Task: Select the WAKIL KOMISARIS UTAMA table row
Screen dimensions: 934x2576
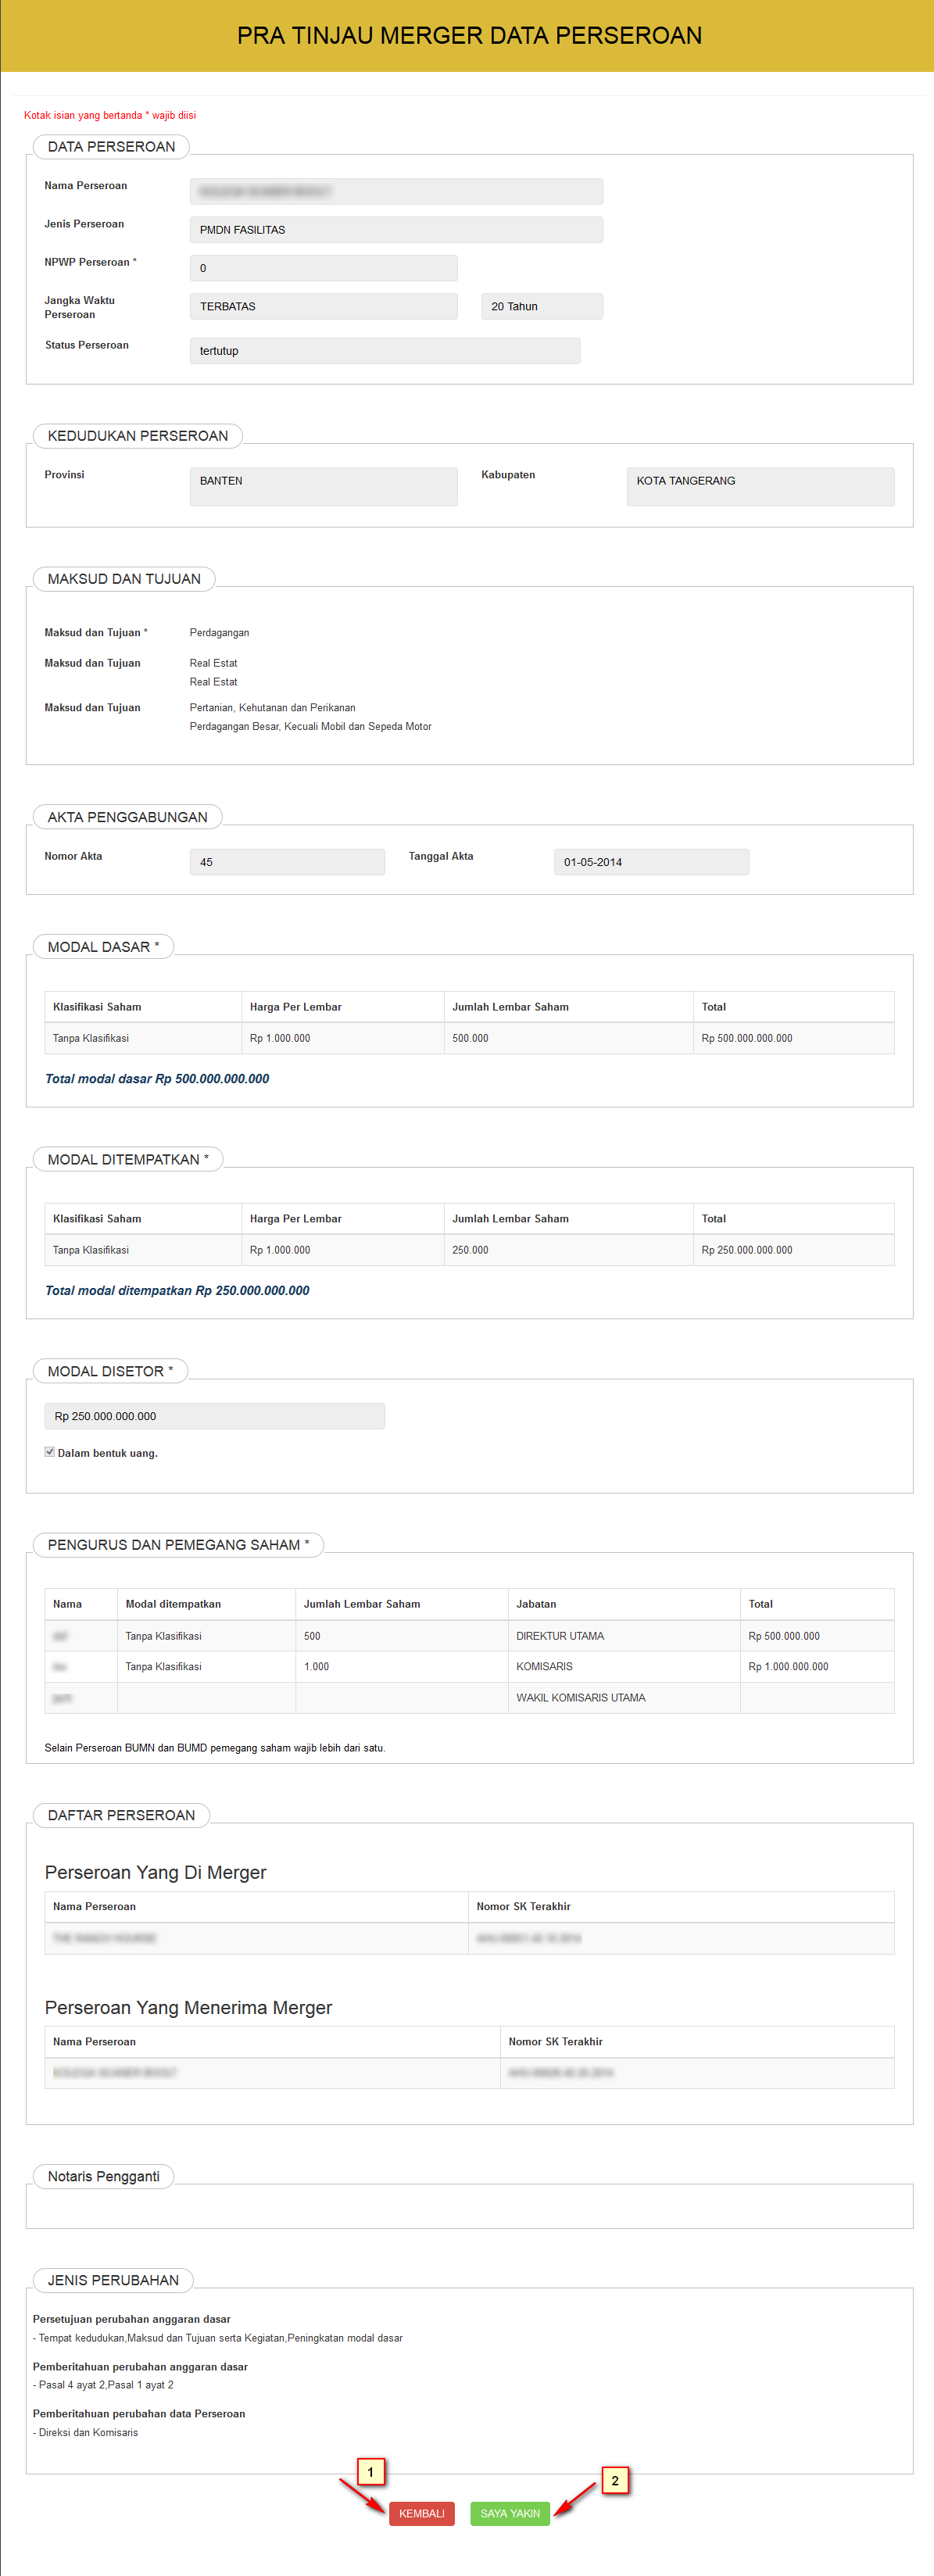Action: (469, 1698)
